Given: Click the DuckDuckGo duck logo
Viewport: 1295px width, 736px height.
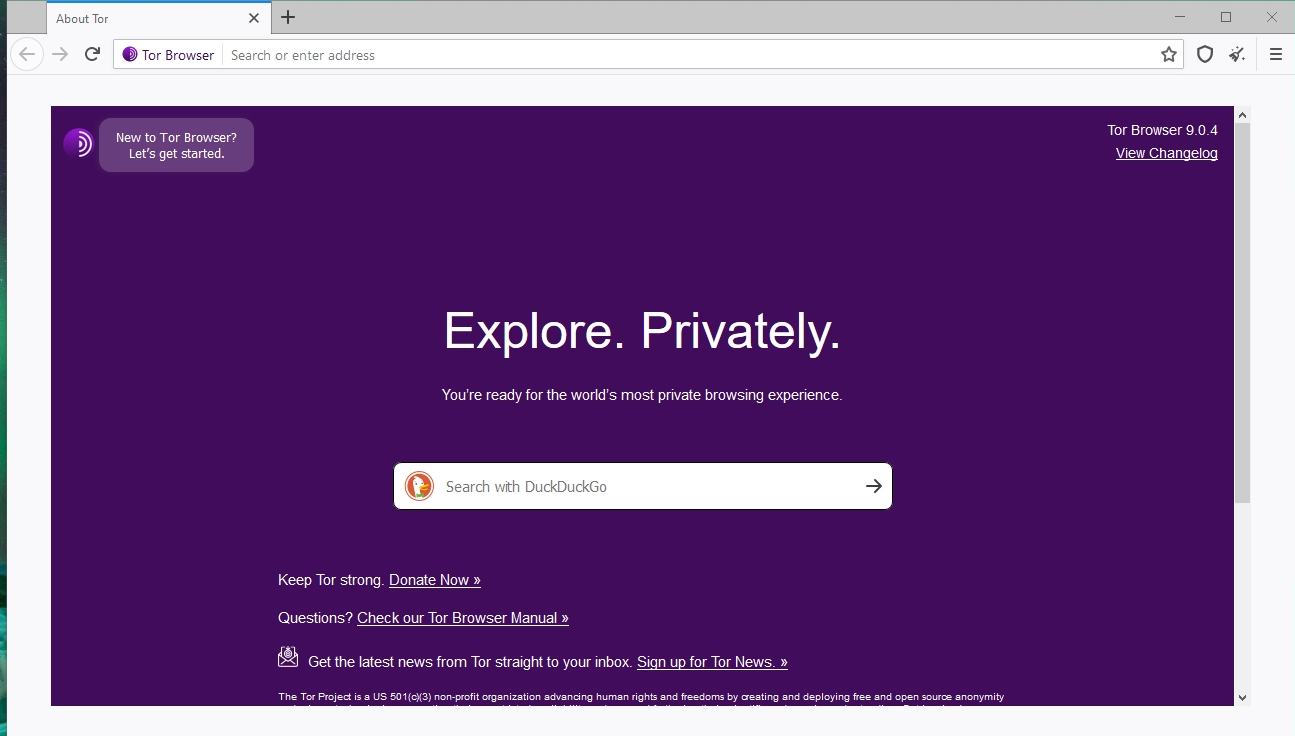Looking at the screenshot, I should coord(419,486).
